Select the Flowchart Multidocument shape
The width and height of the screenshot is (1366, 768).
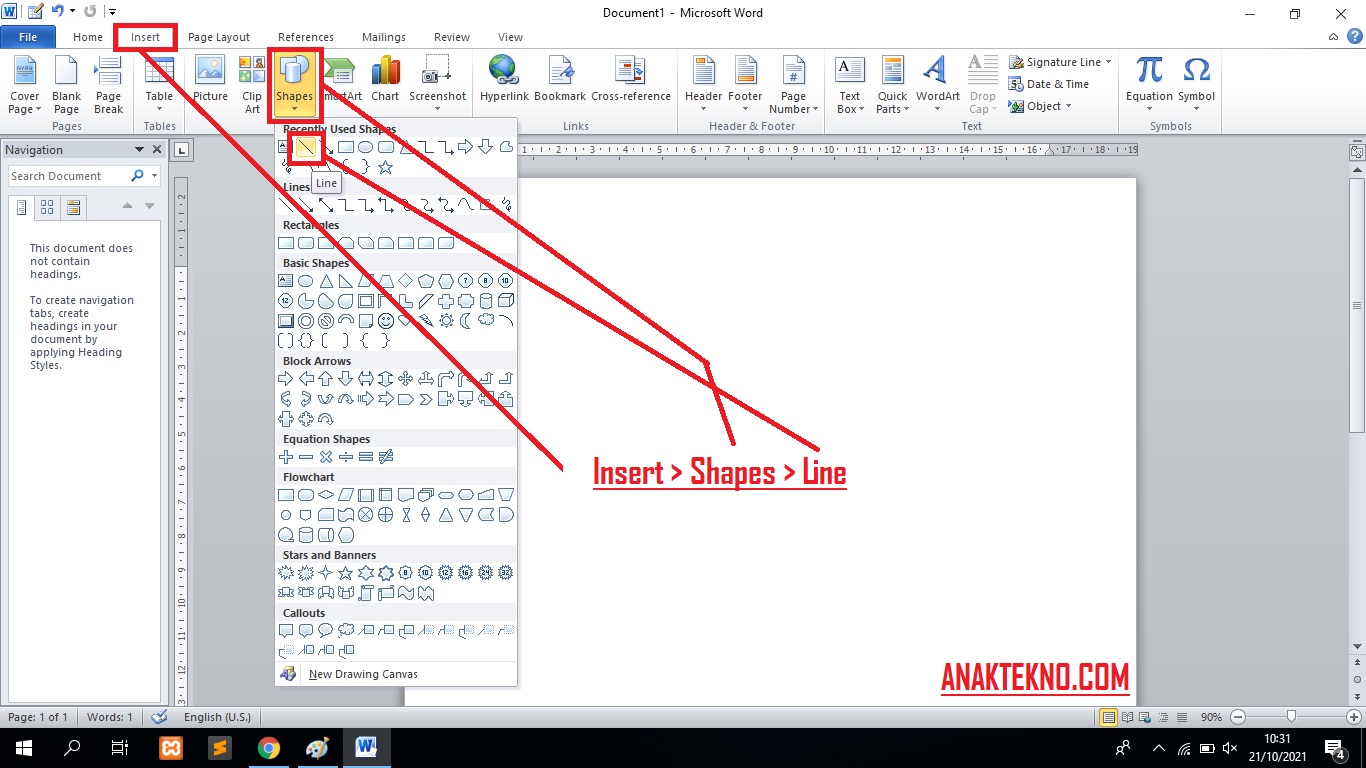point(426,495)
